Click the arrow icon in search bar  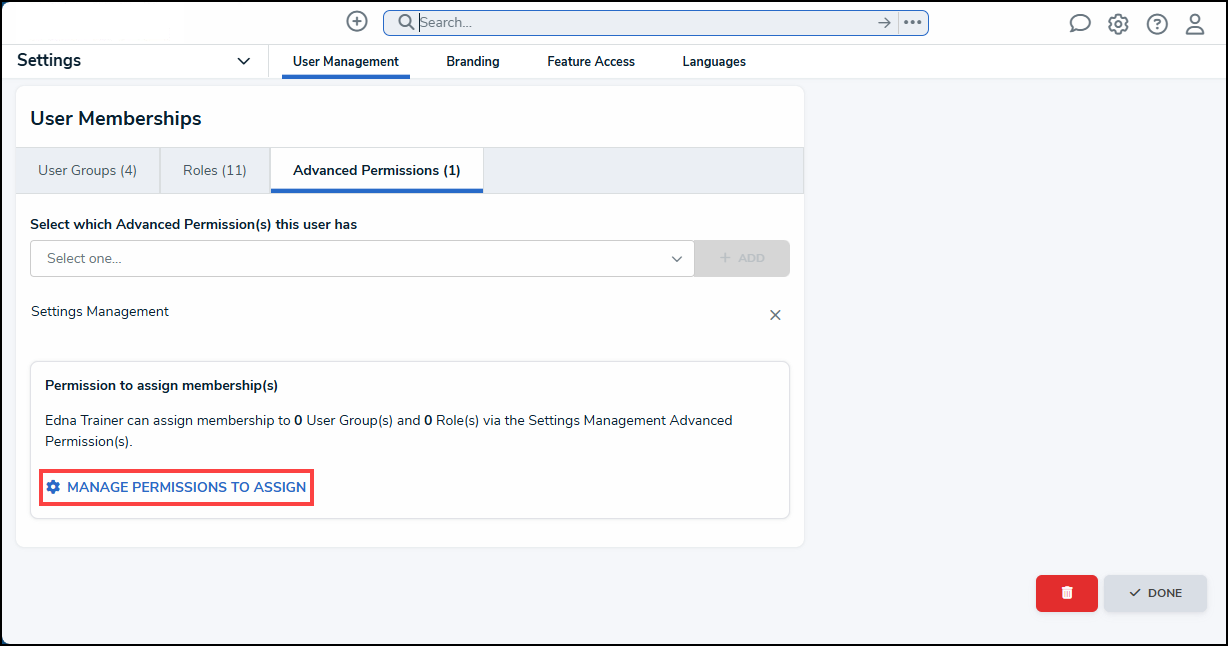click(884, 22)
